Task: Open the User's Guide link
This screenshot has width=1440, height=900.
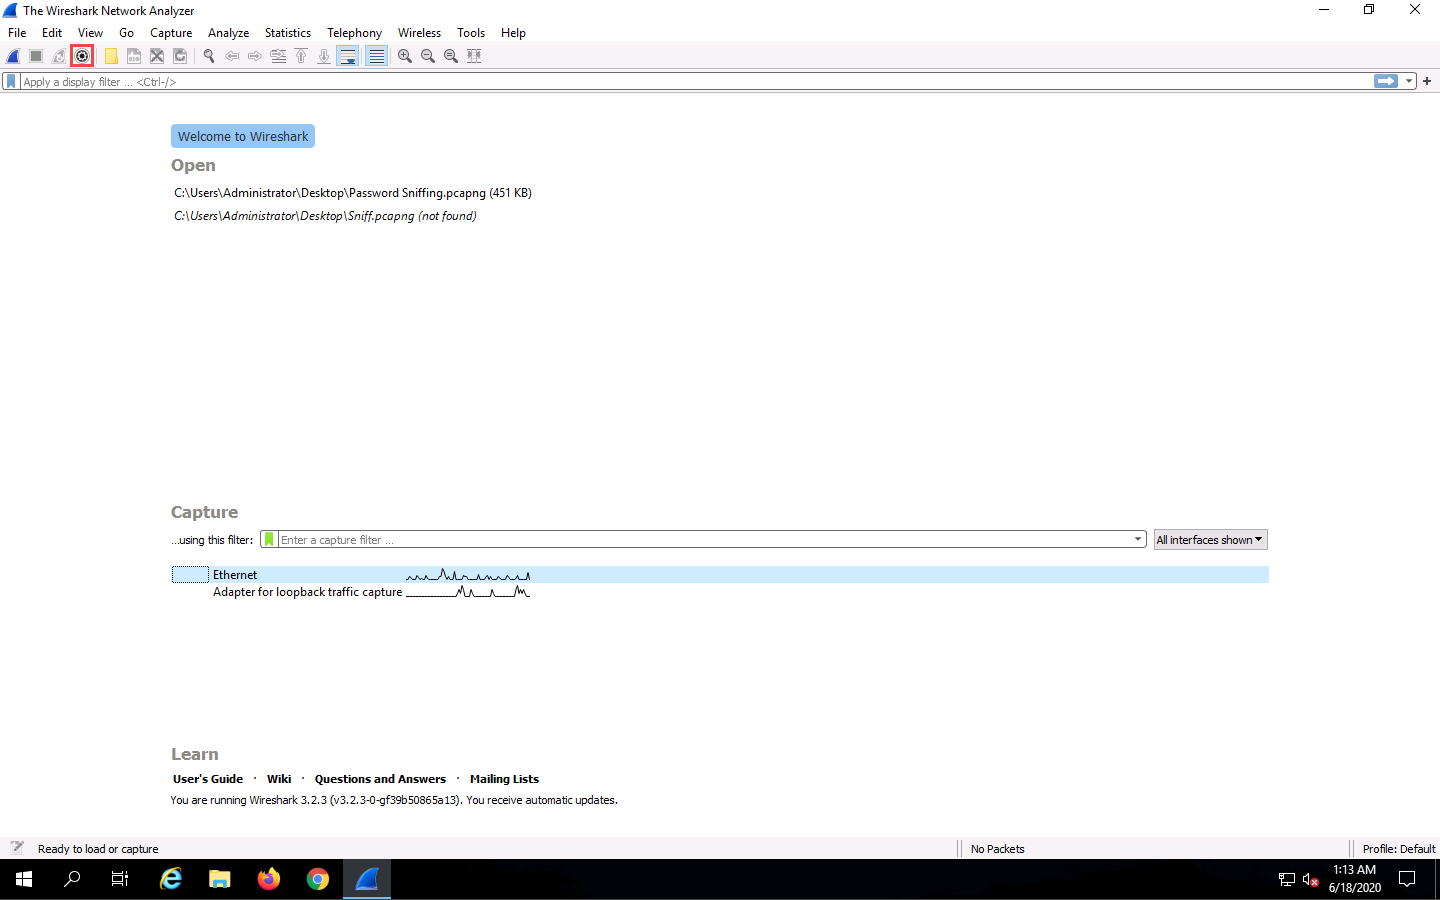Action: pyautogui.click(x=208, y=779)
